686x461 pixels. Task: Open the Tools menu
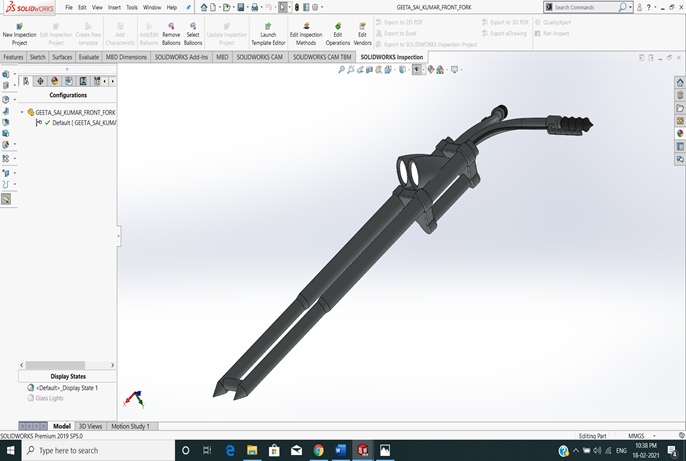132,7
